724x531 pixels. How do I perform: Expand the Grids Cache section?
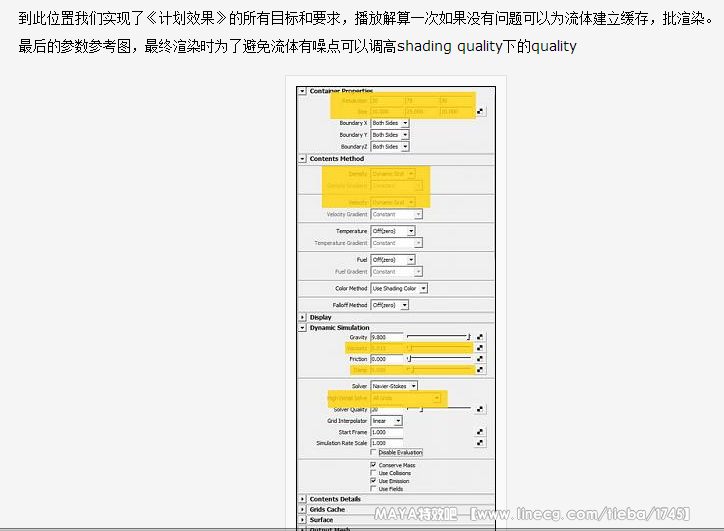tap(303, 509)
